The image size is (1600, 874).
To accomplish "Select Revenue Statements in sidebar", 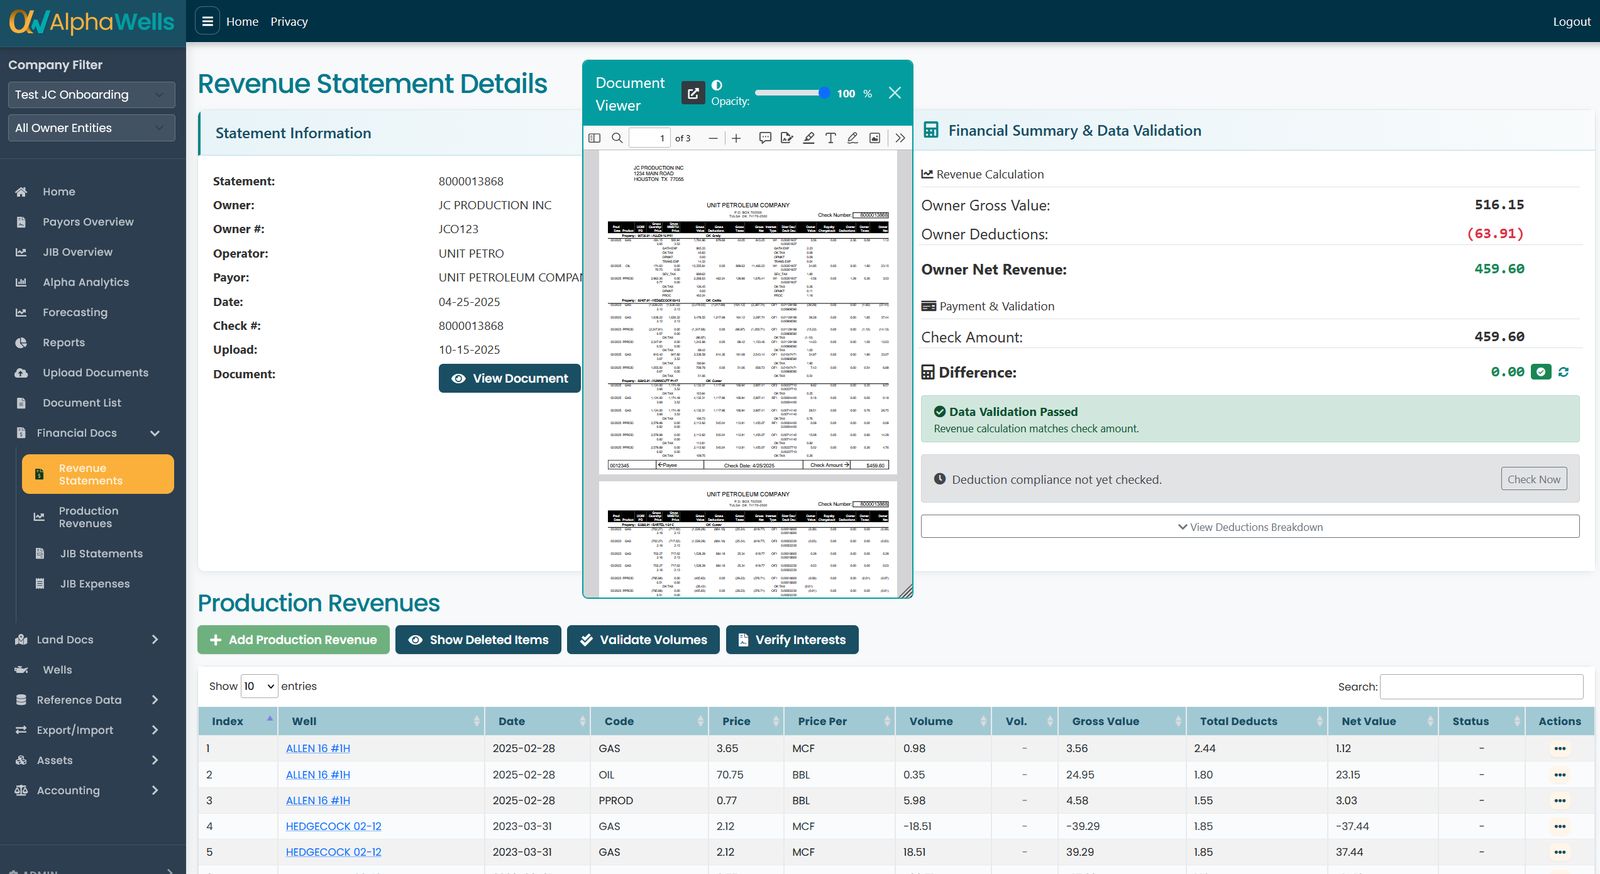I will click(98, 474).
